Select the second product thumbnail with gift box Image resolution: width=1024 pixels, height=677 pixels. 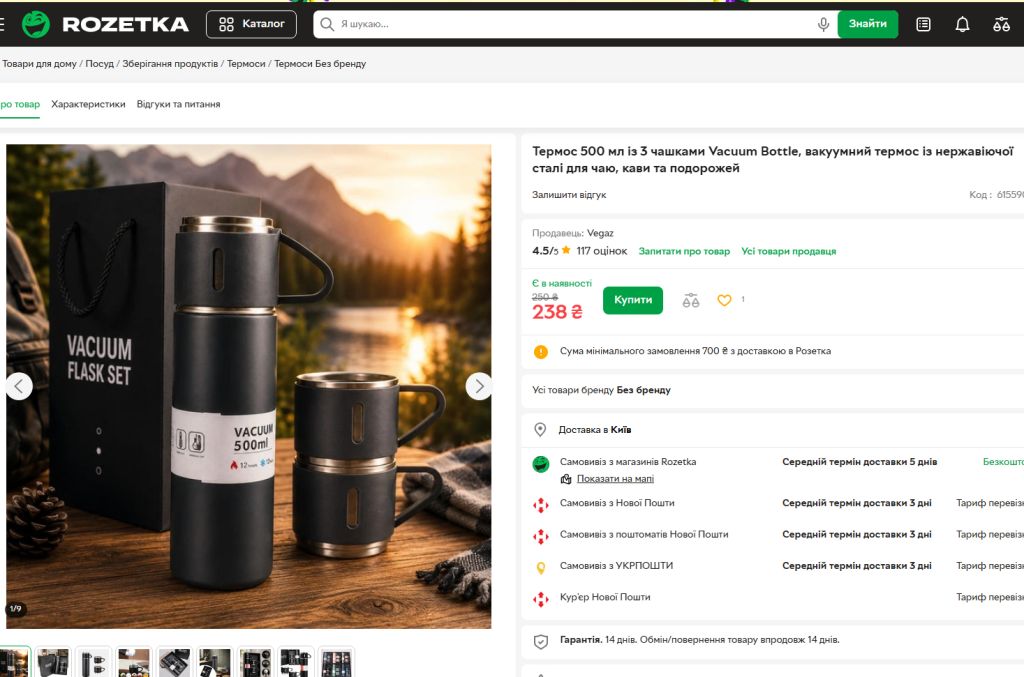[x=53, y=662]
